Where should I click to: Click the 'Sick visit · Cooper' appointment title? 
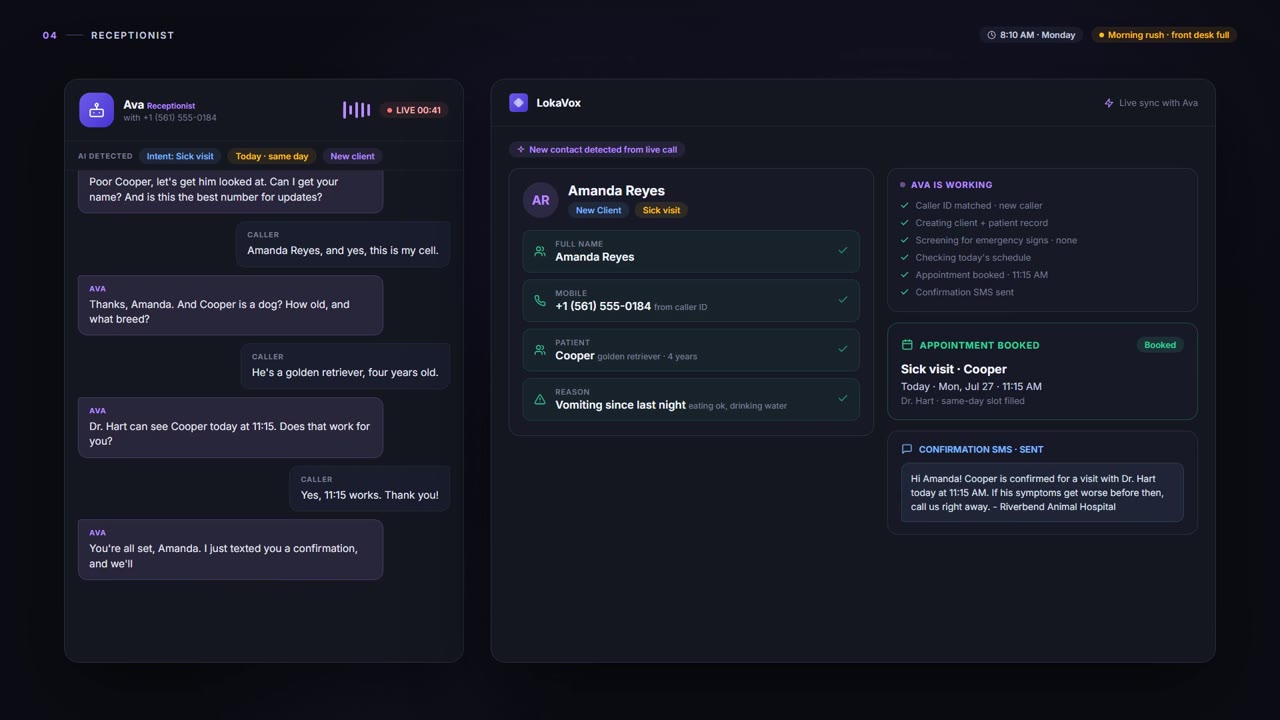click(953, 369)
